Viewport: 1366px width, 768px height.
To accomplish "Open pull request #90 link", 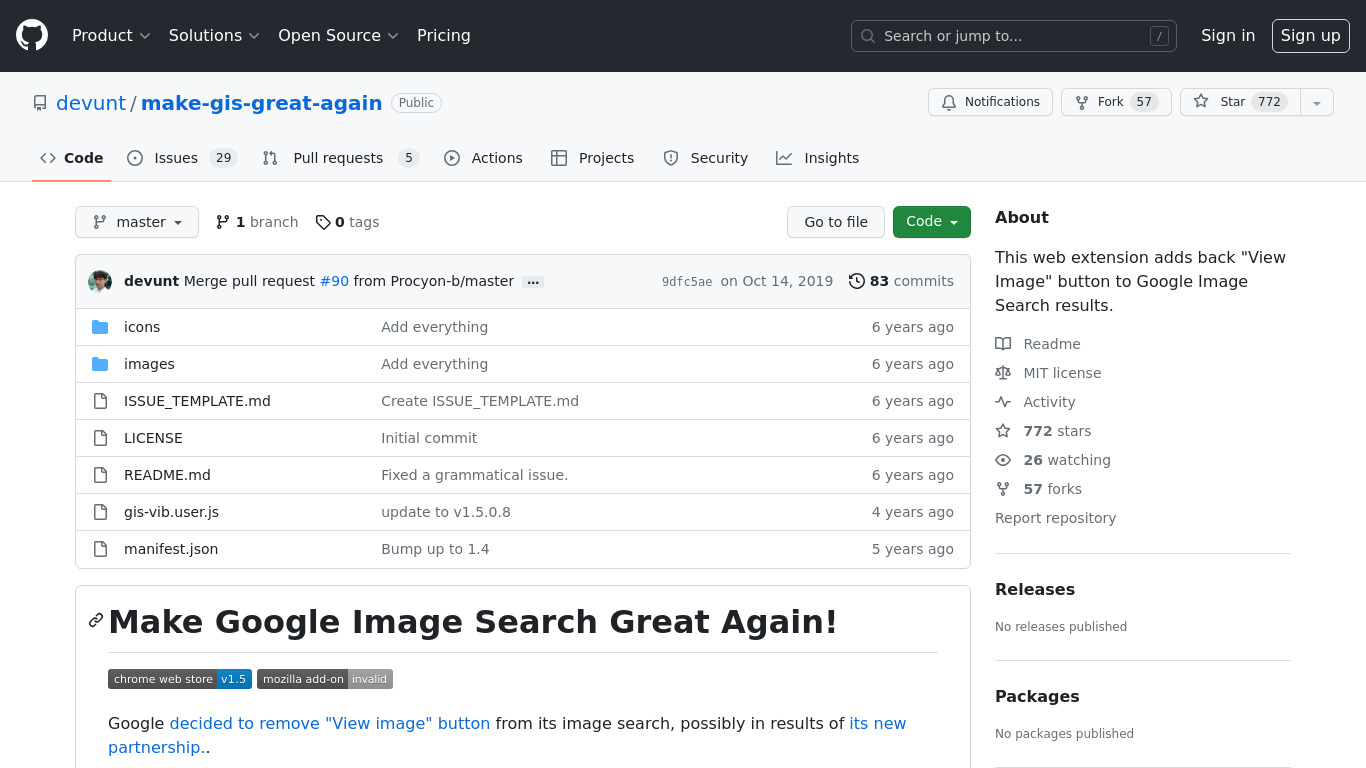I will (334, 281).
